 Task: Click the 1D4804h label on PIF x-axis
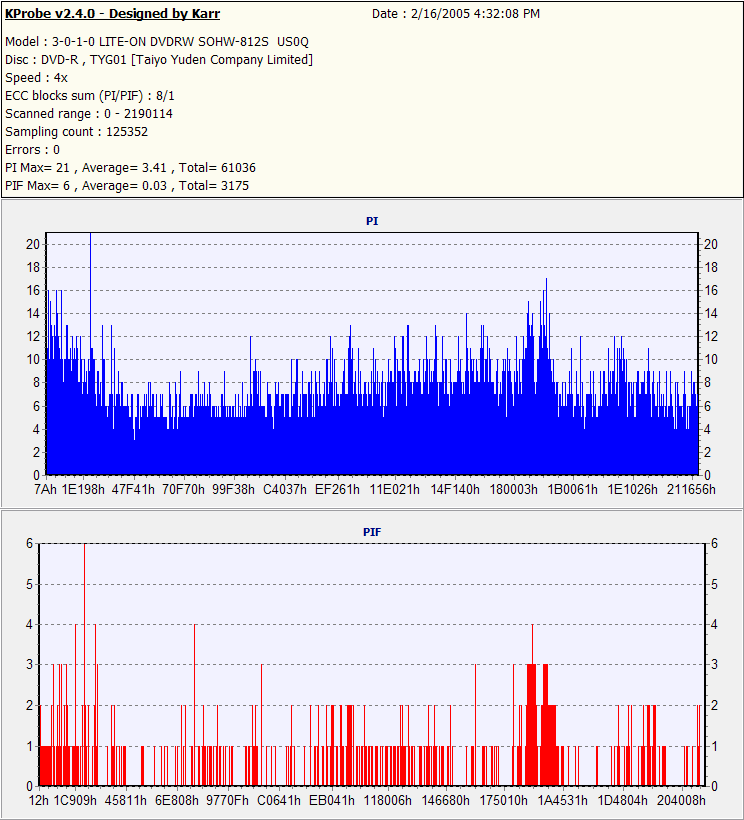pyautogui.click(x=622, y=801)
